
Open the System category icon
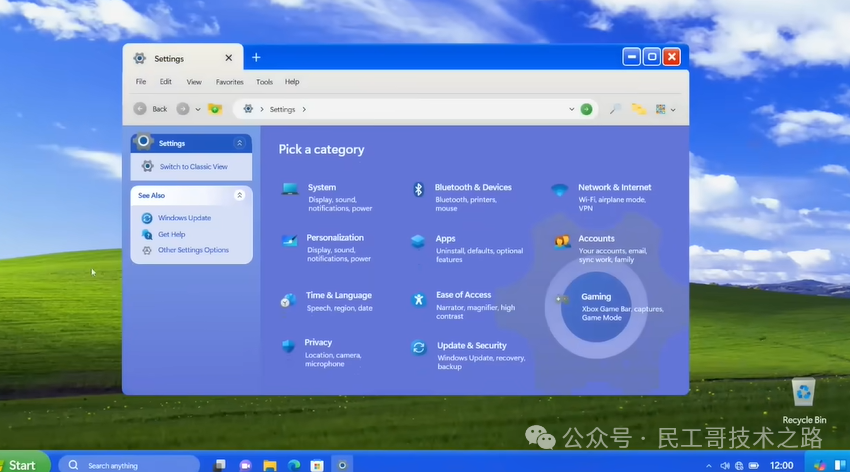tap(289, 189)
